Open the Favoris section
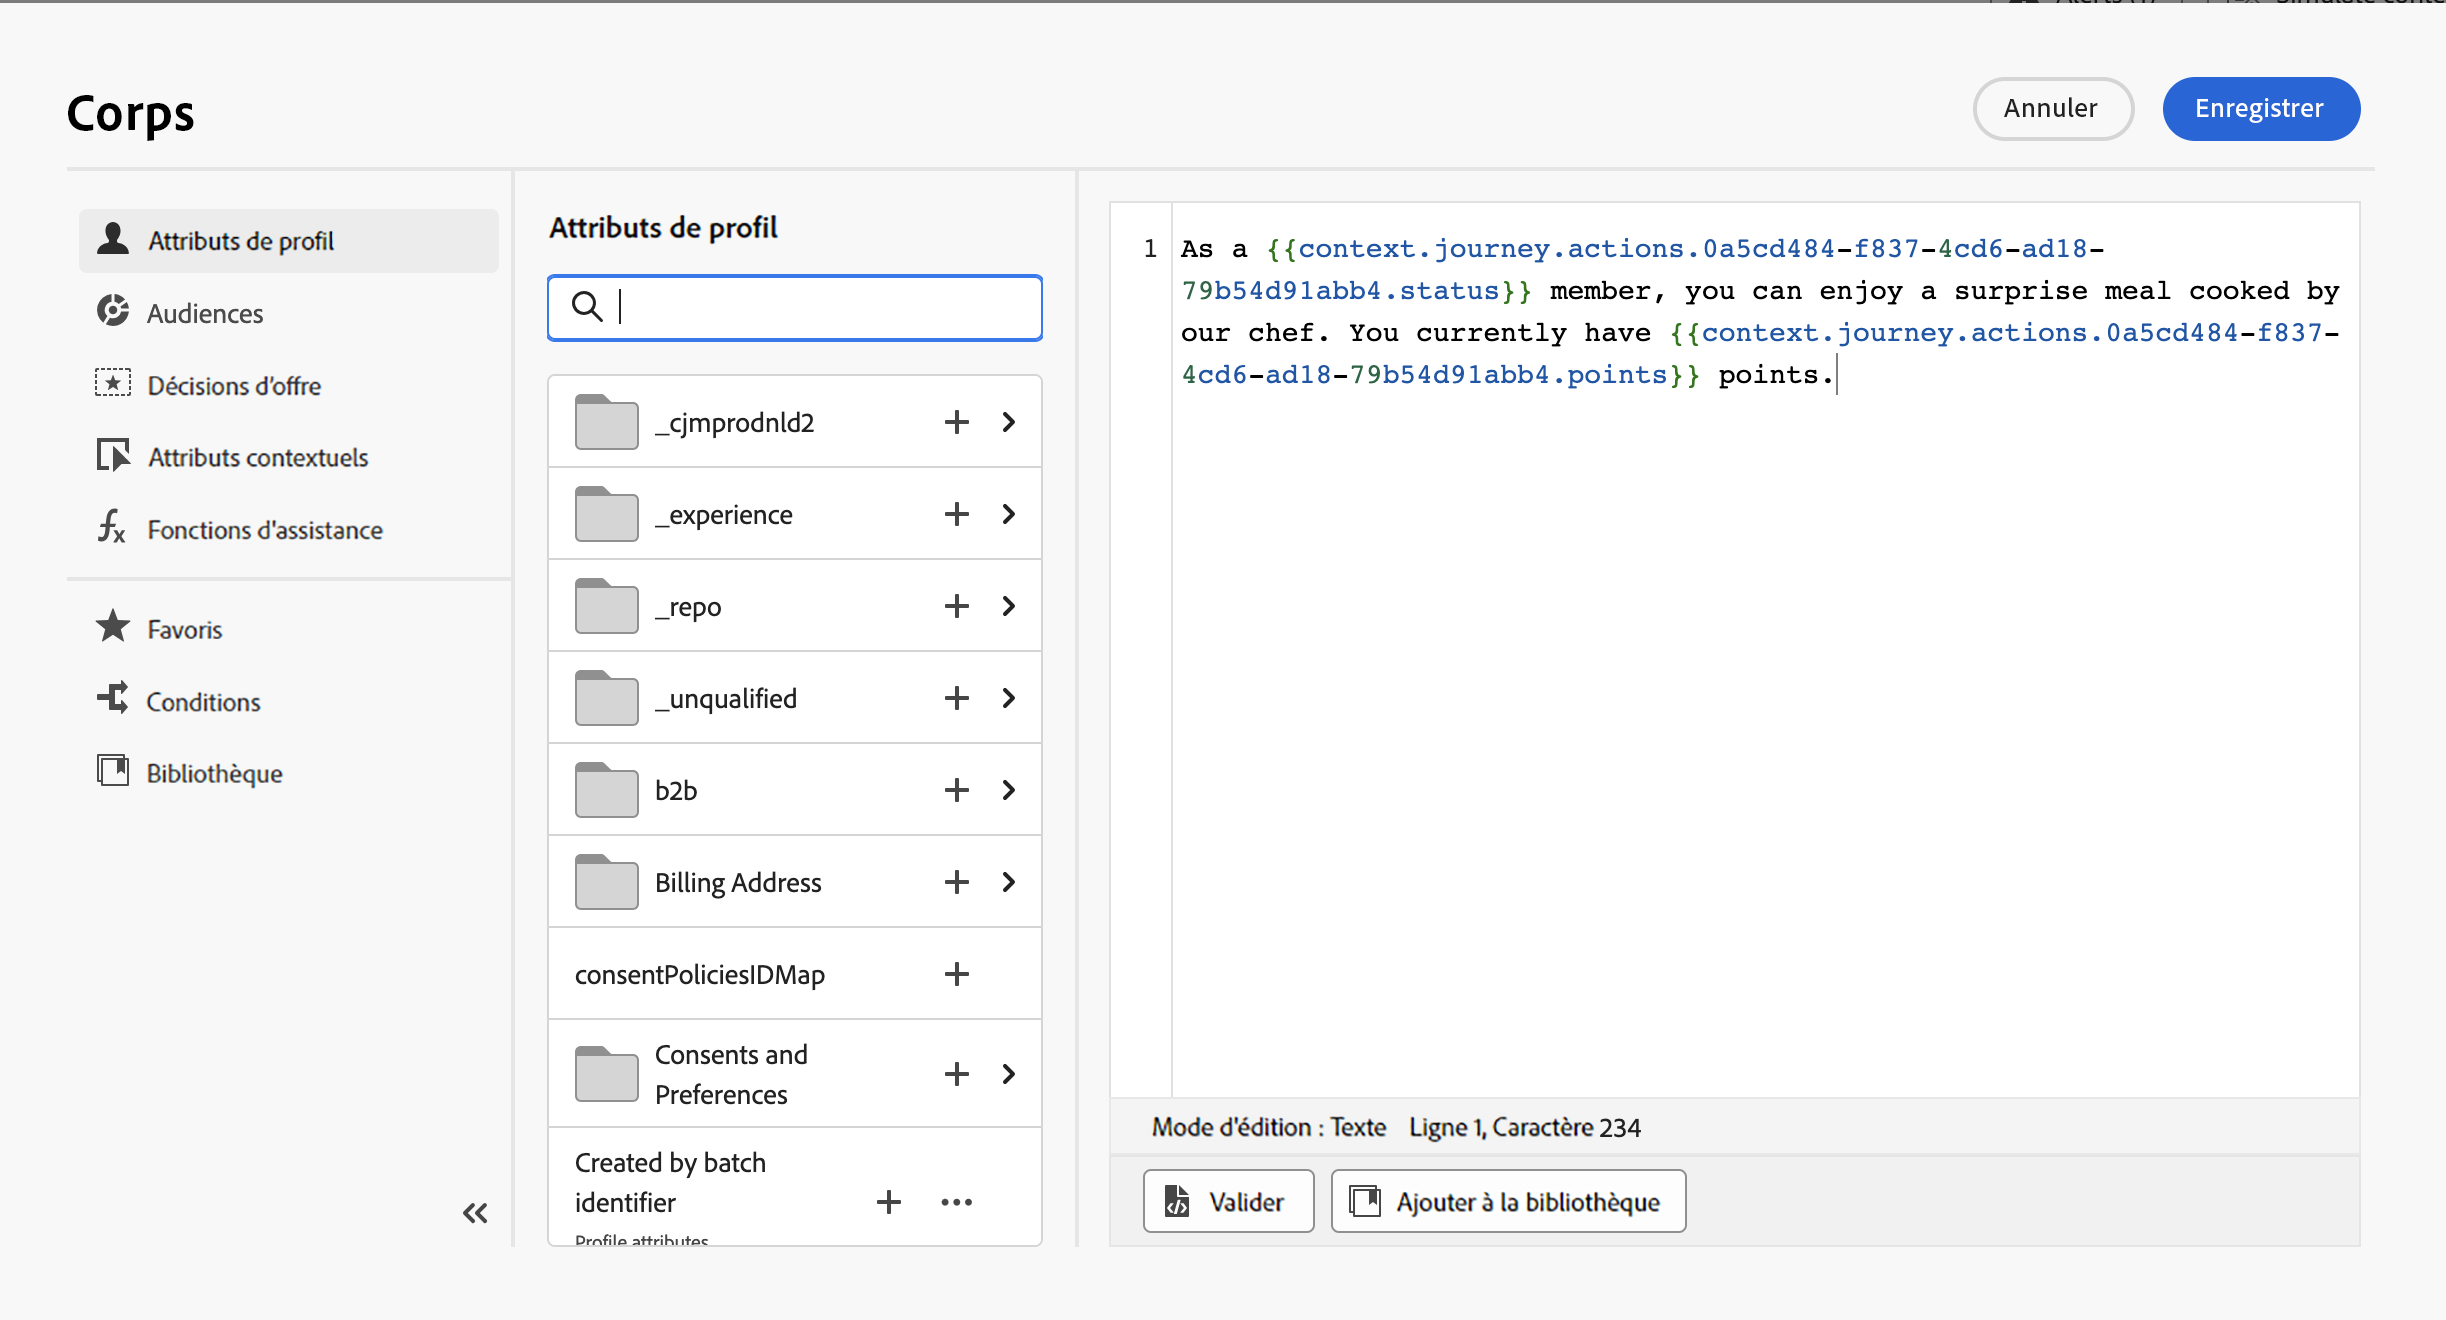The height and width of the screenshot is (1320, 2446). (184, 629)
